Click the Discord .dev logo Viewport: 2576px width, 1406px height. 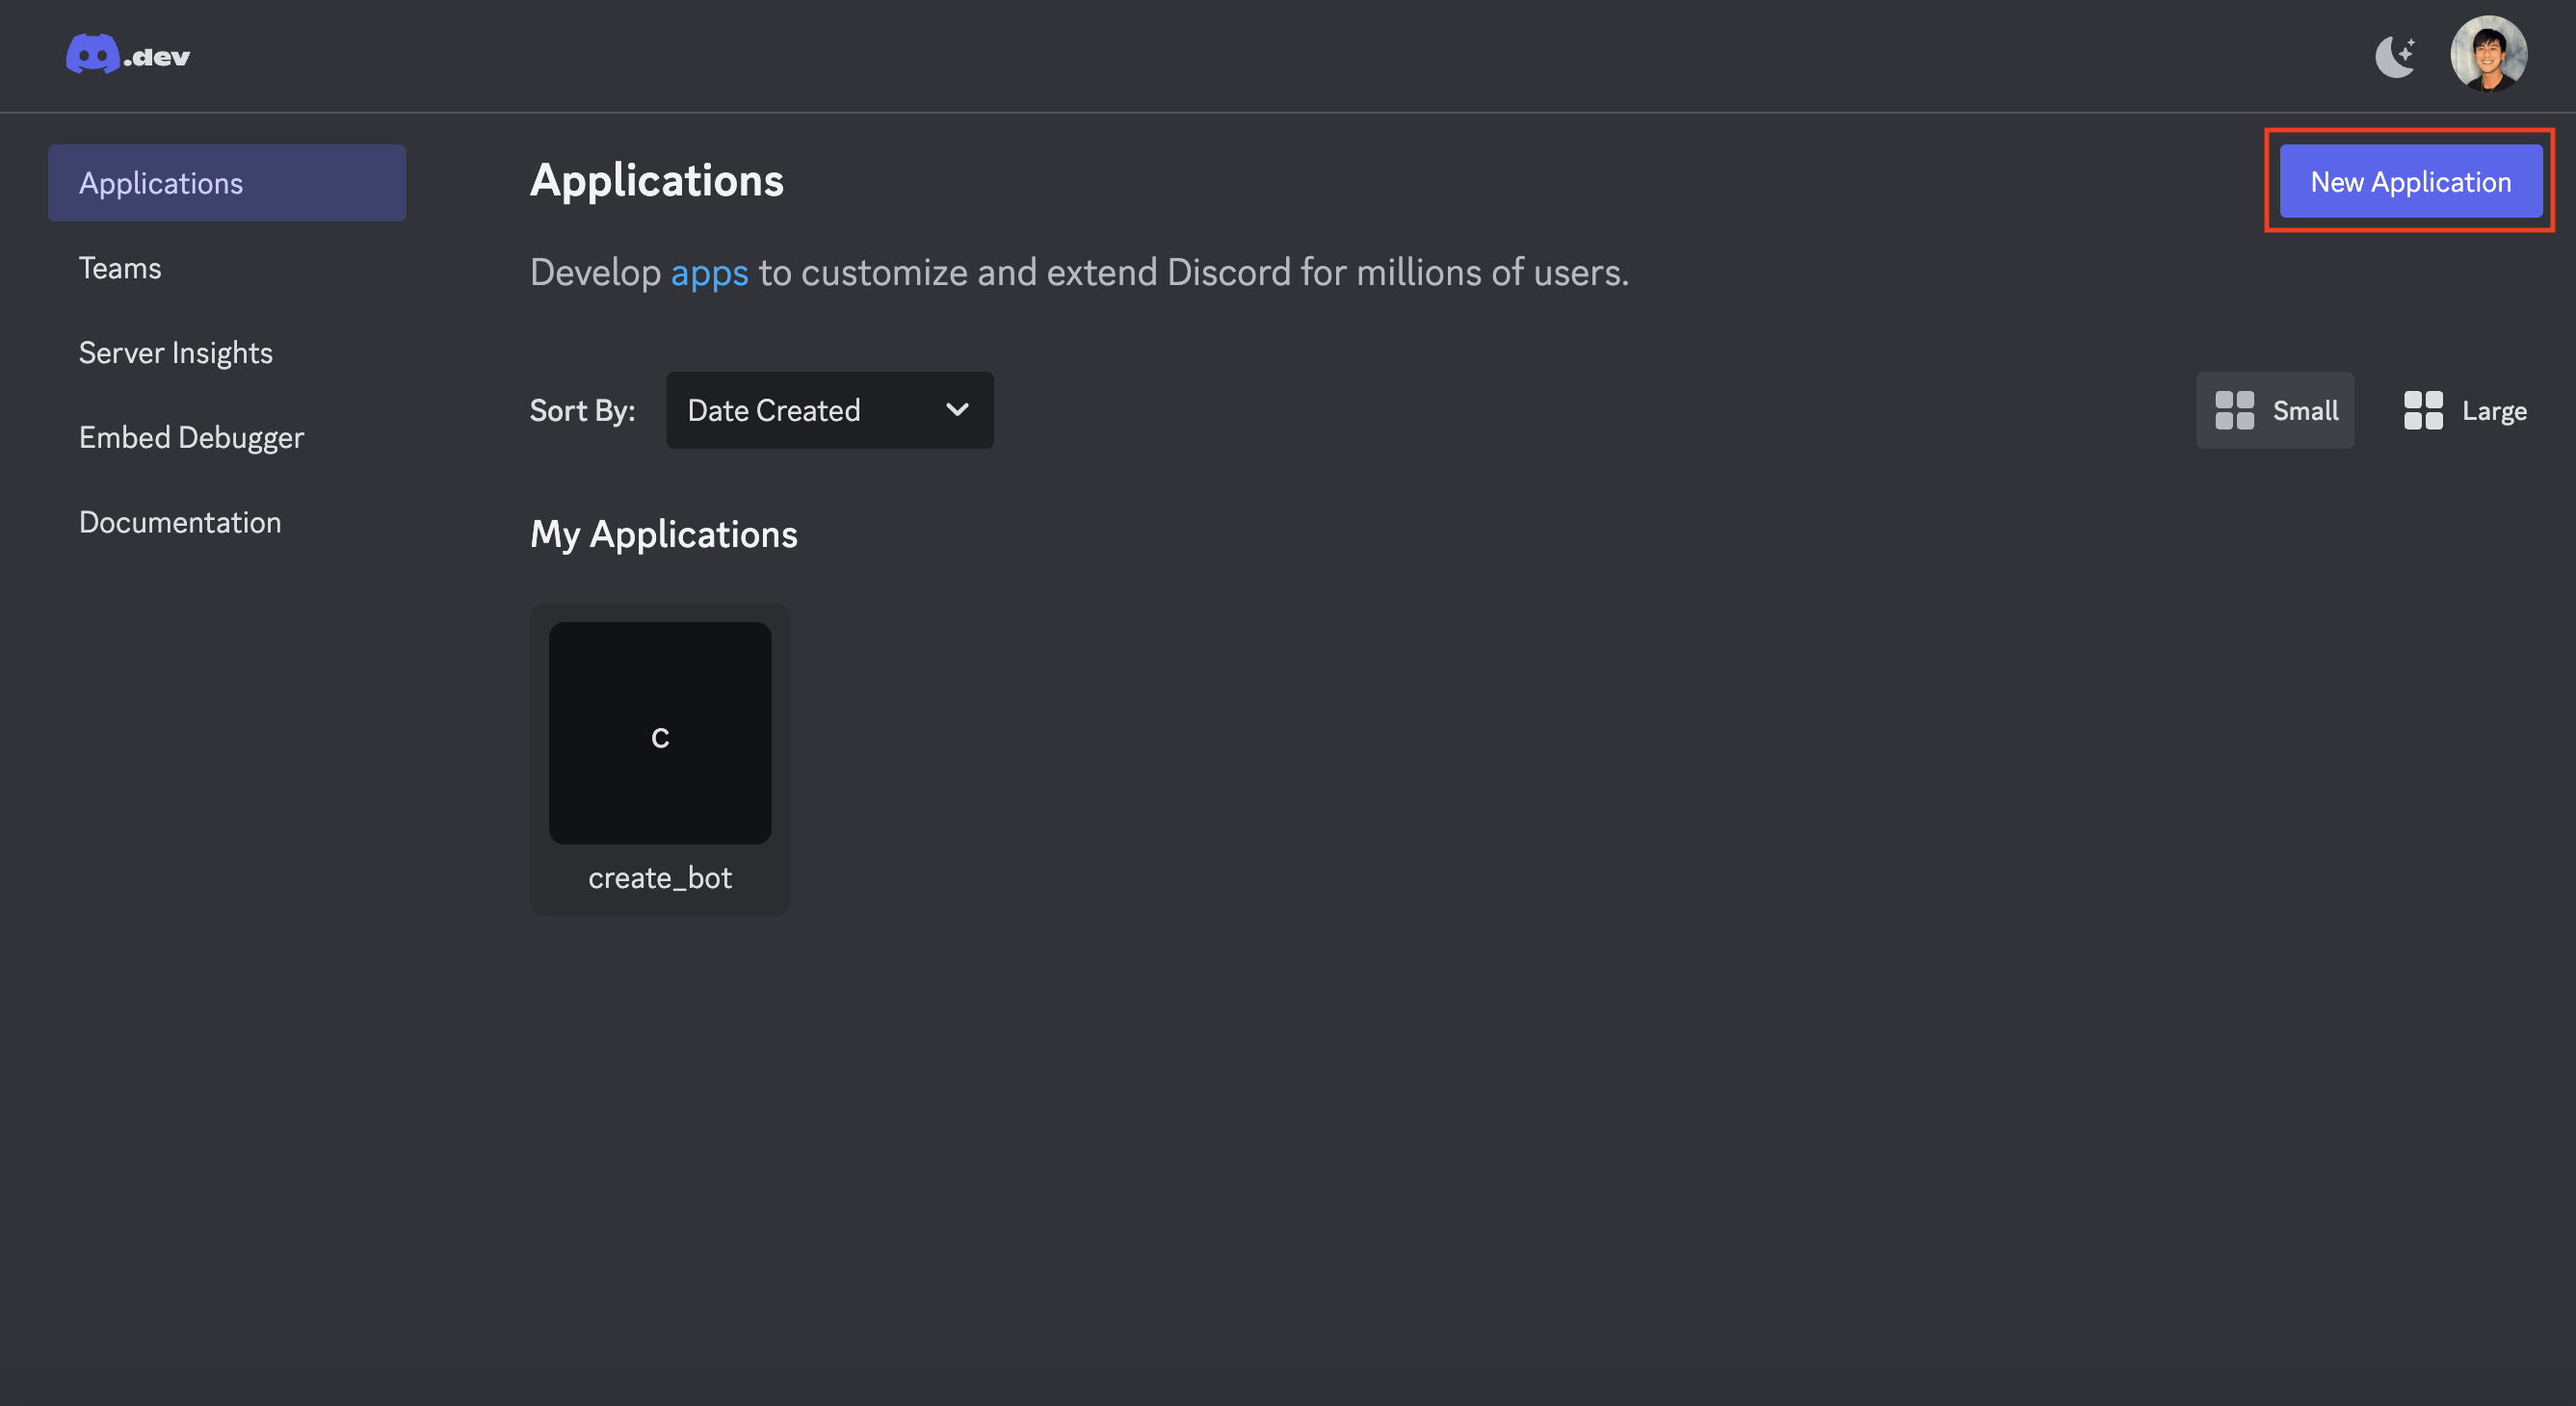[128, 55]
